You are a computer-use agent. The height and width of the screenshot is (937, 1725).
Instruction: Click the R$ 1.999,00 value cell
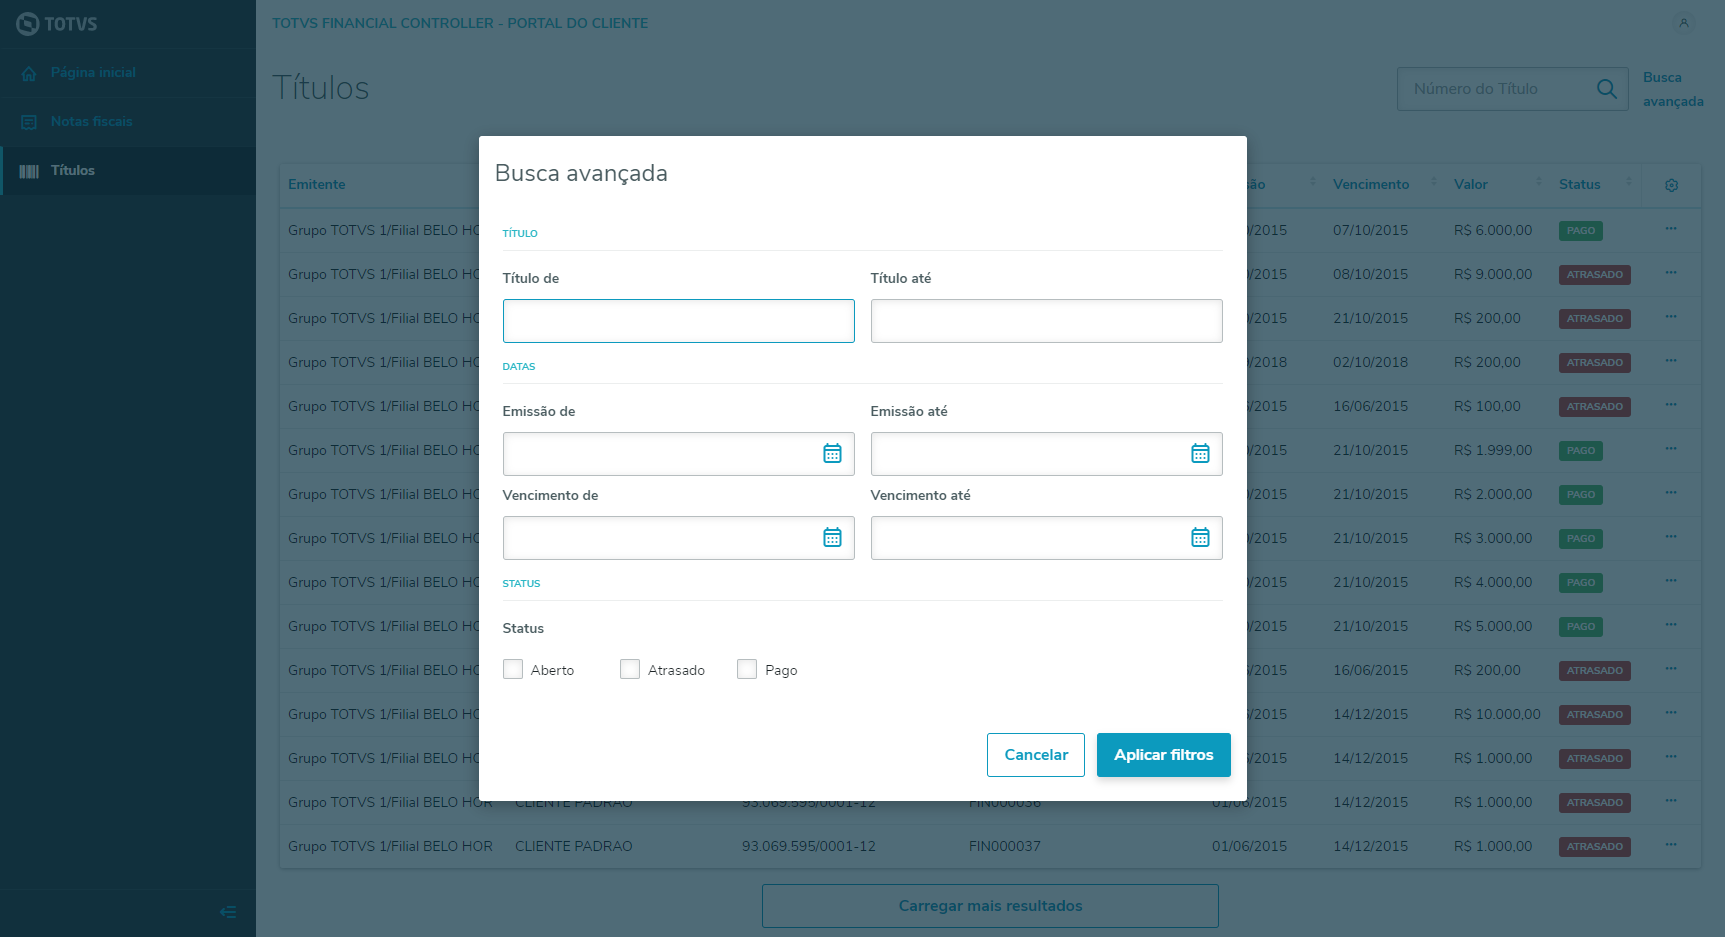[x=1493, y=450]
